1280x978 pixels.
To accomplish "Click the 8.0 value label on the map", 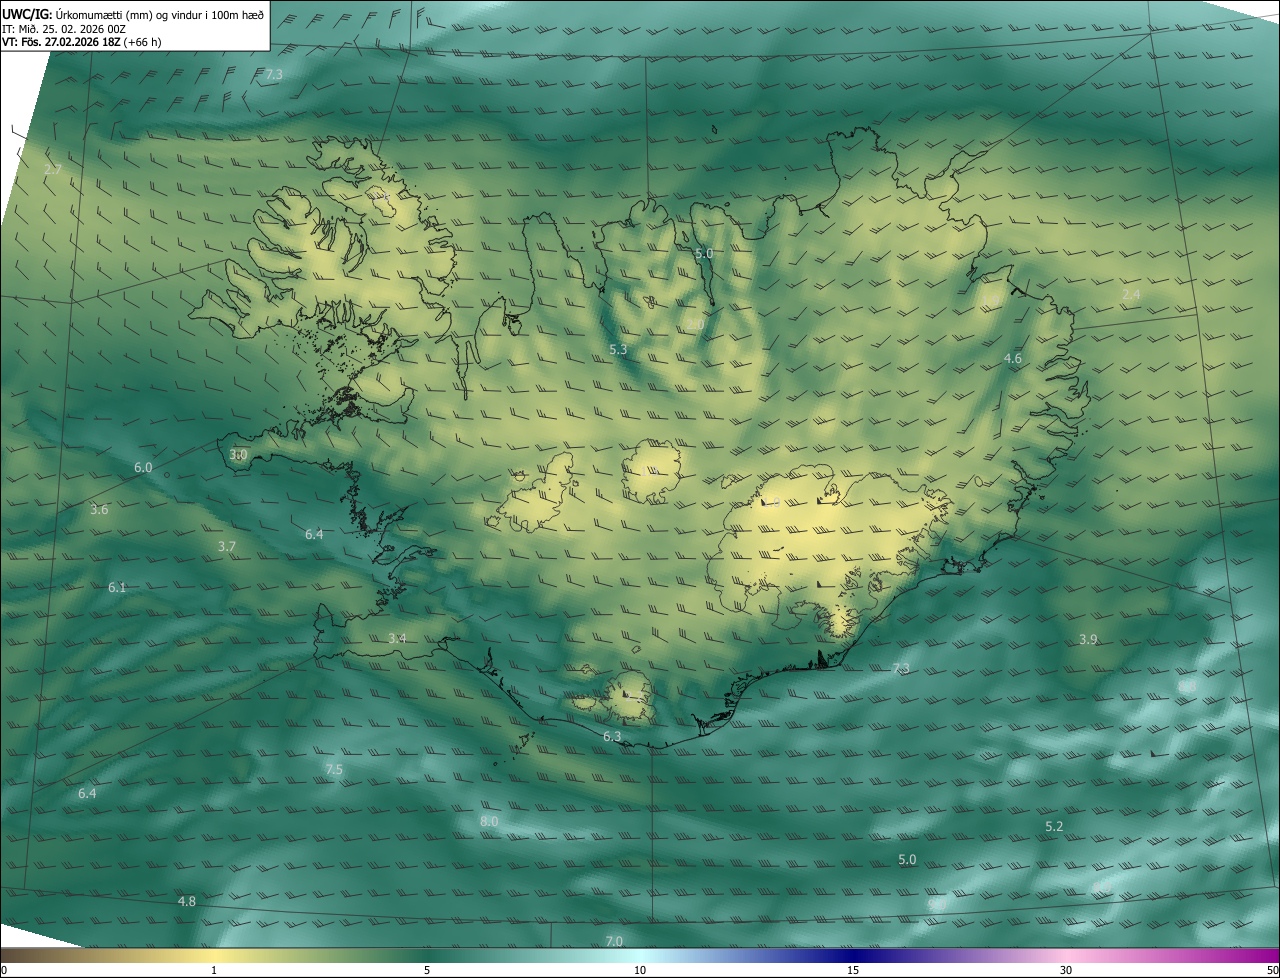I will pyautogui.click(x=489, y=821).
